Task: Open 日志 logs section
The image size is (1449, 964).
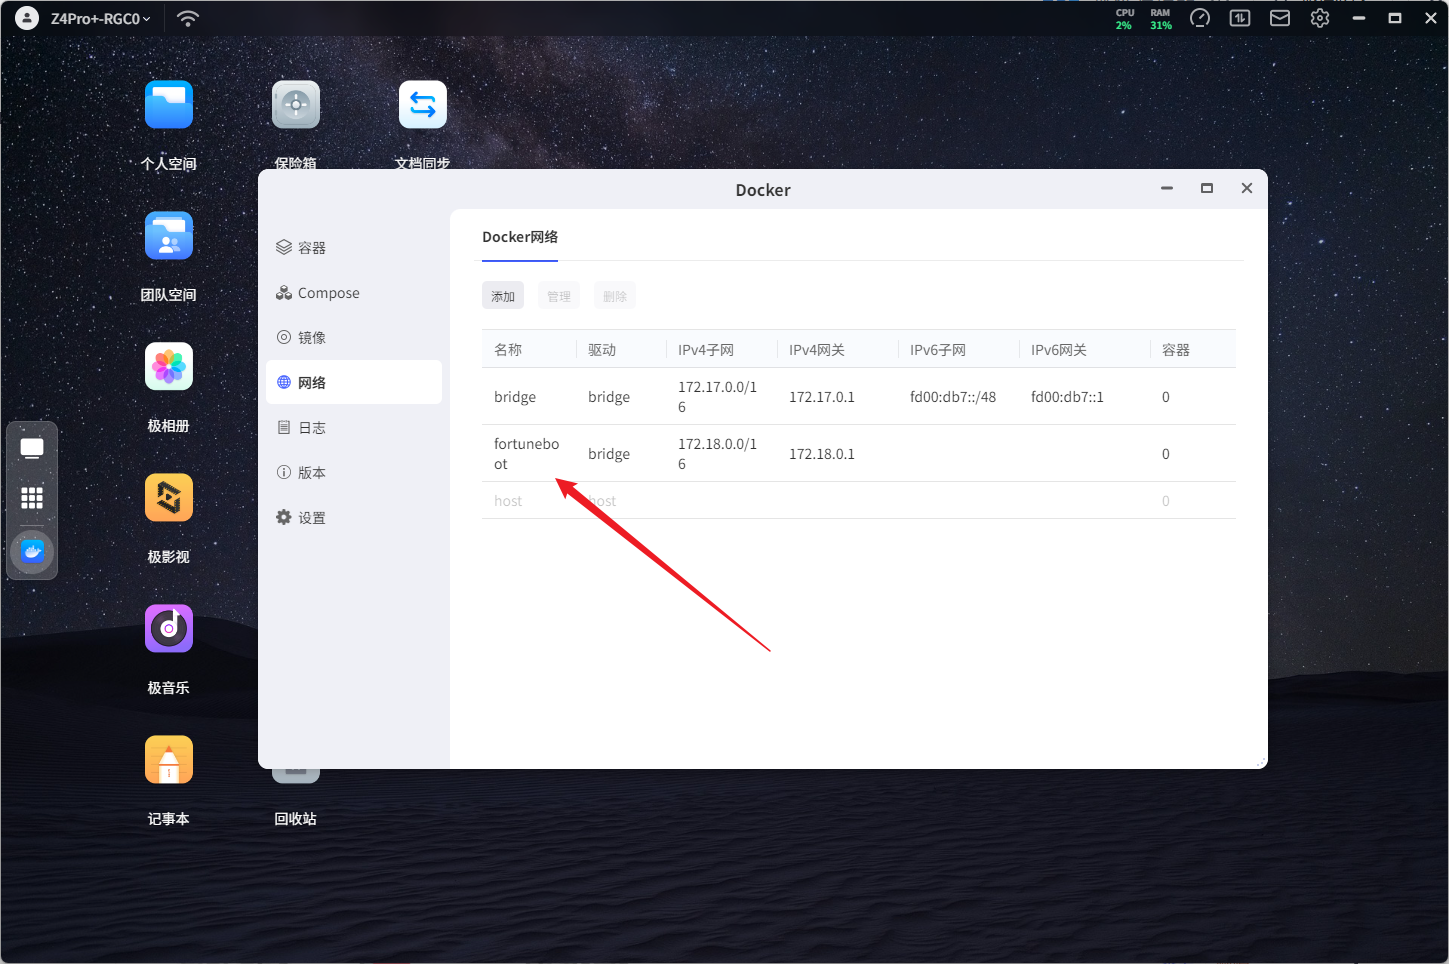Action: pos(312,428)
